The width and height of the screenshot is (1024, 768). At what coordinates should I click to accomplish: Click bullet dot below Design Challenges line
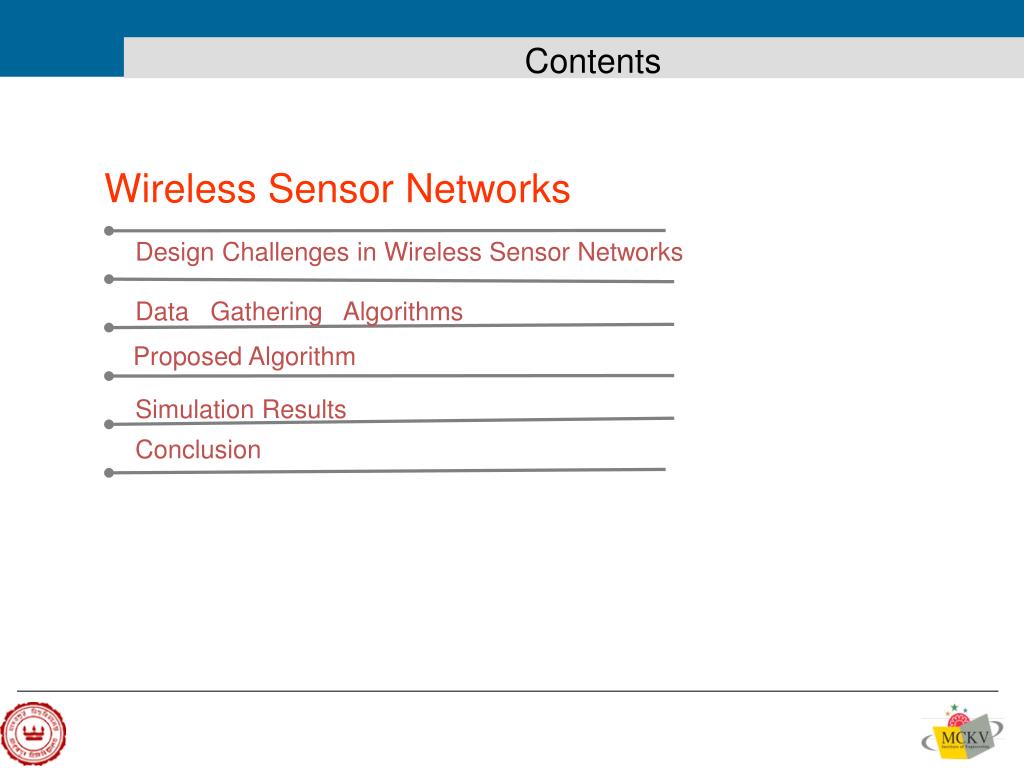[x=109, y=279]
